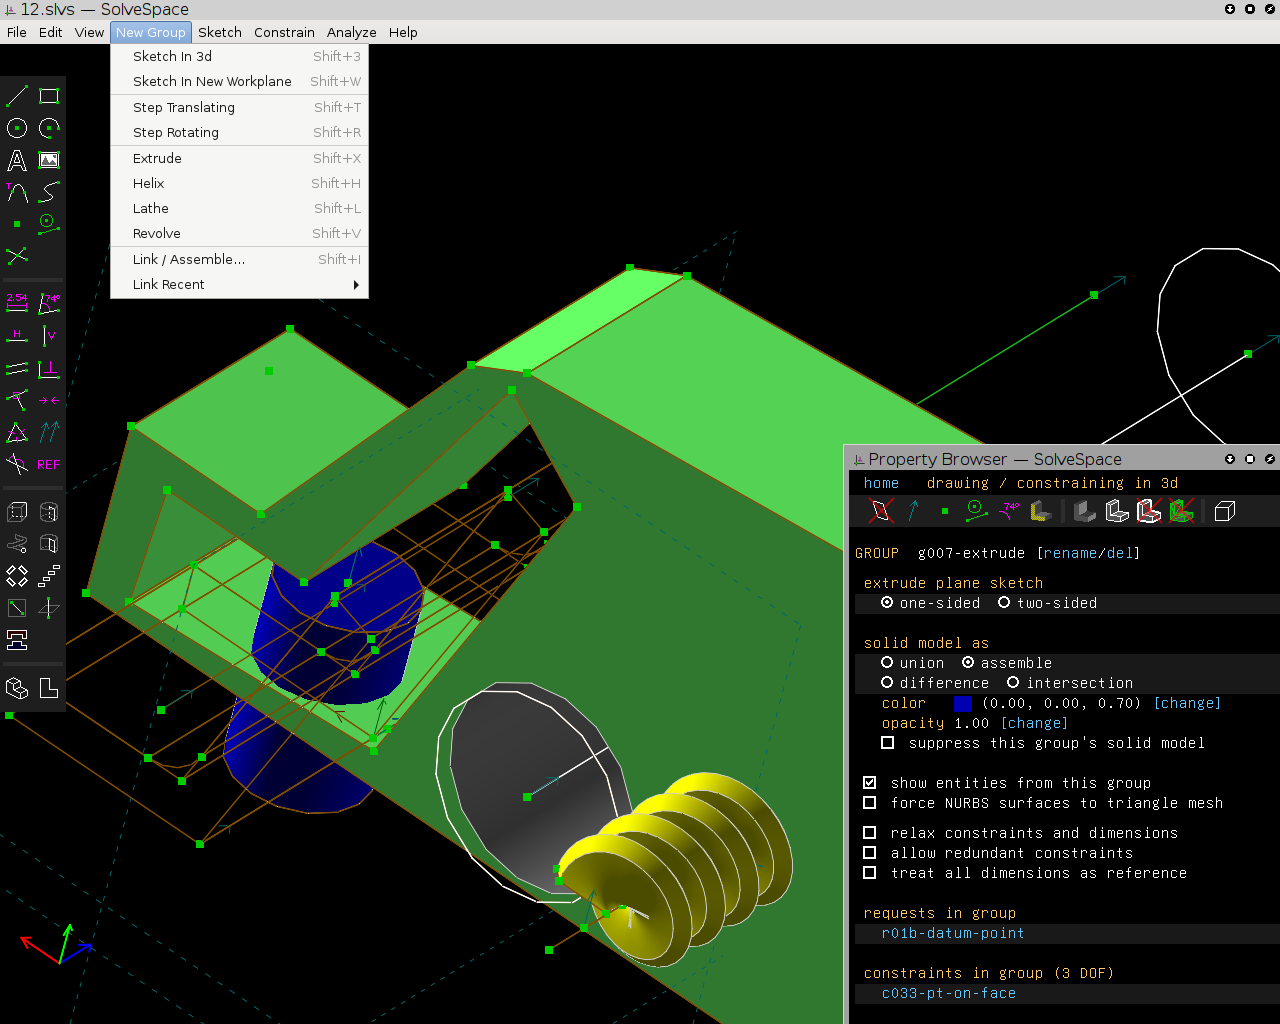Click the lathe group toolbar icon

tap(49, 512)
